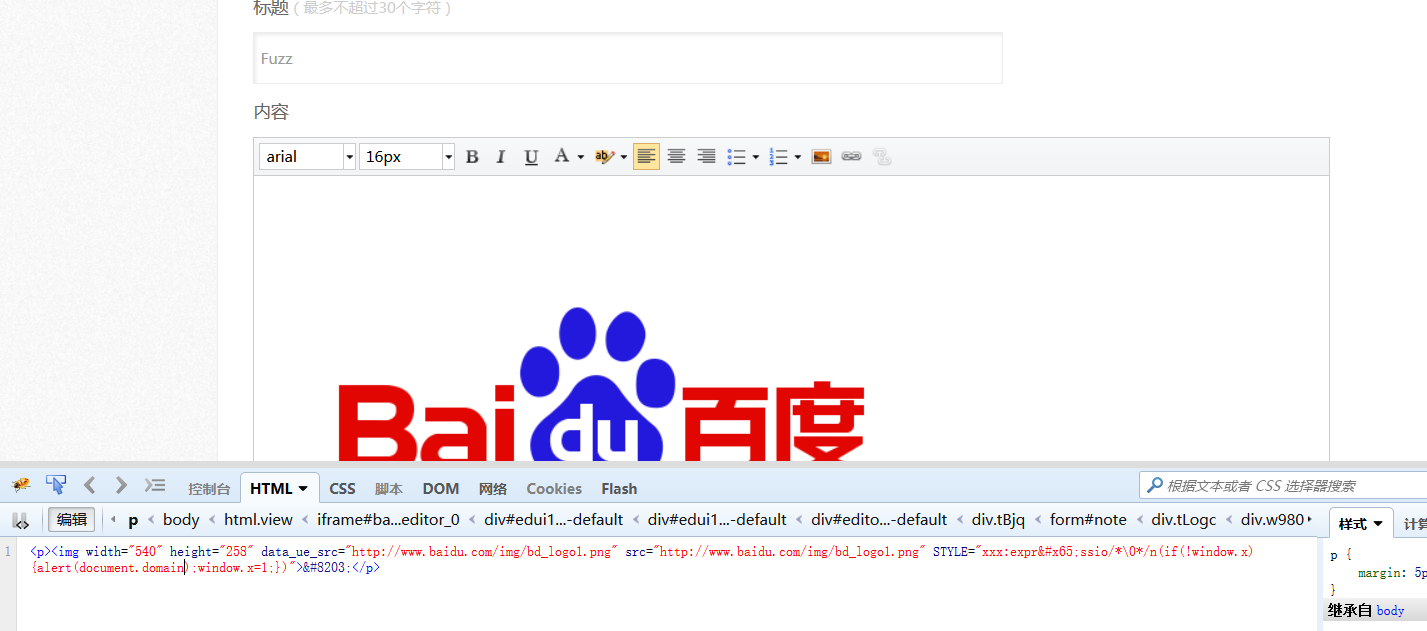Click the breadcrumb scroll-left arrow before p
The height and width of the screenshot is (631, 1427).
tap(112, 520)
